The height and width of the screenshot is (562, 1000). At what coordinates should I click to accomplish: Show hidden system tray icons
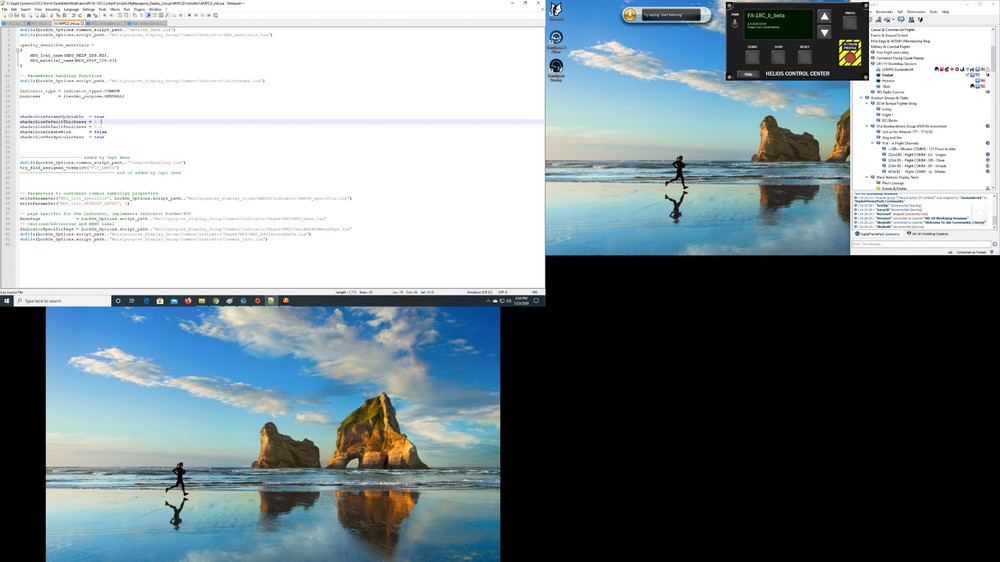(x=488, y=301)
